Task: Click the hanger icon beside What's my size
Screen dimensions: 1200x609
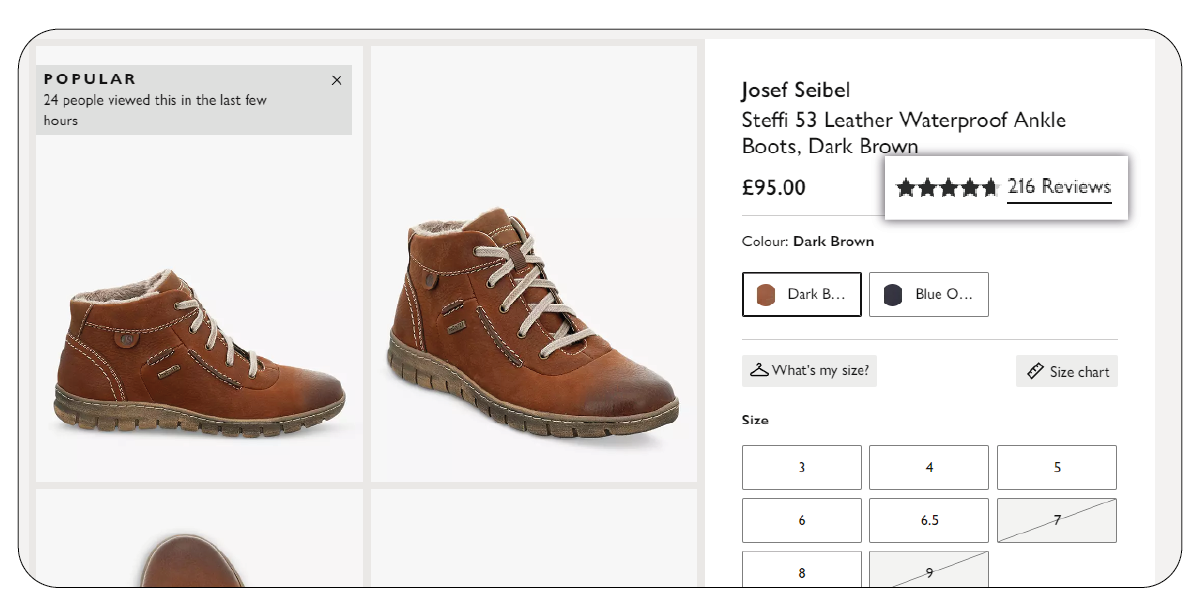Action: click(759, 370)
